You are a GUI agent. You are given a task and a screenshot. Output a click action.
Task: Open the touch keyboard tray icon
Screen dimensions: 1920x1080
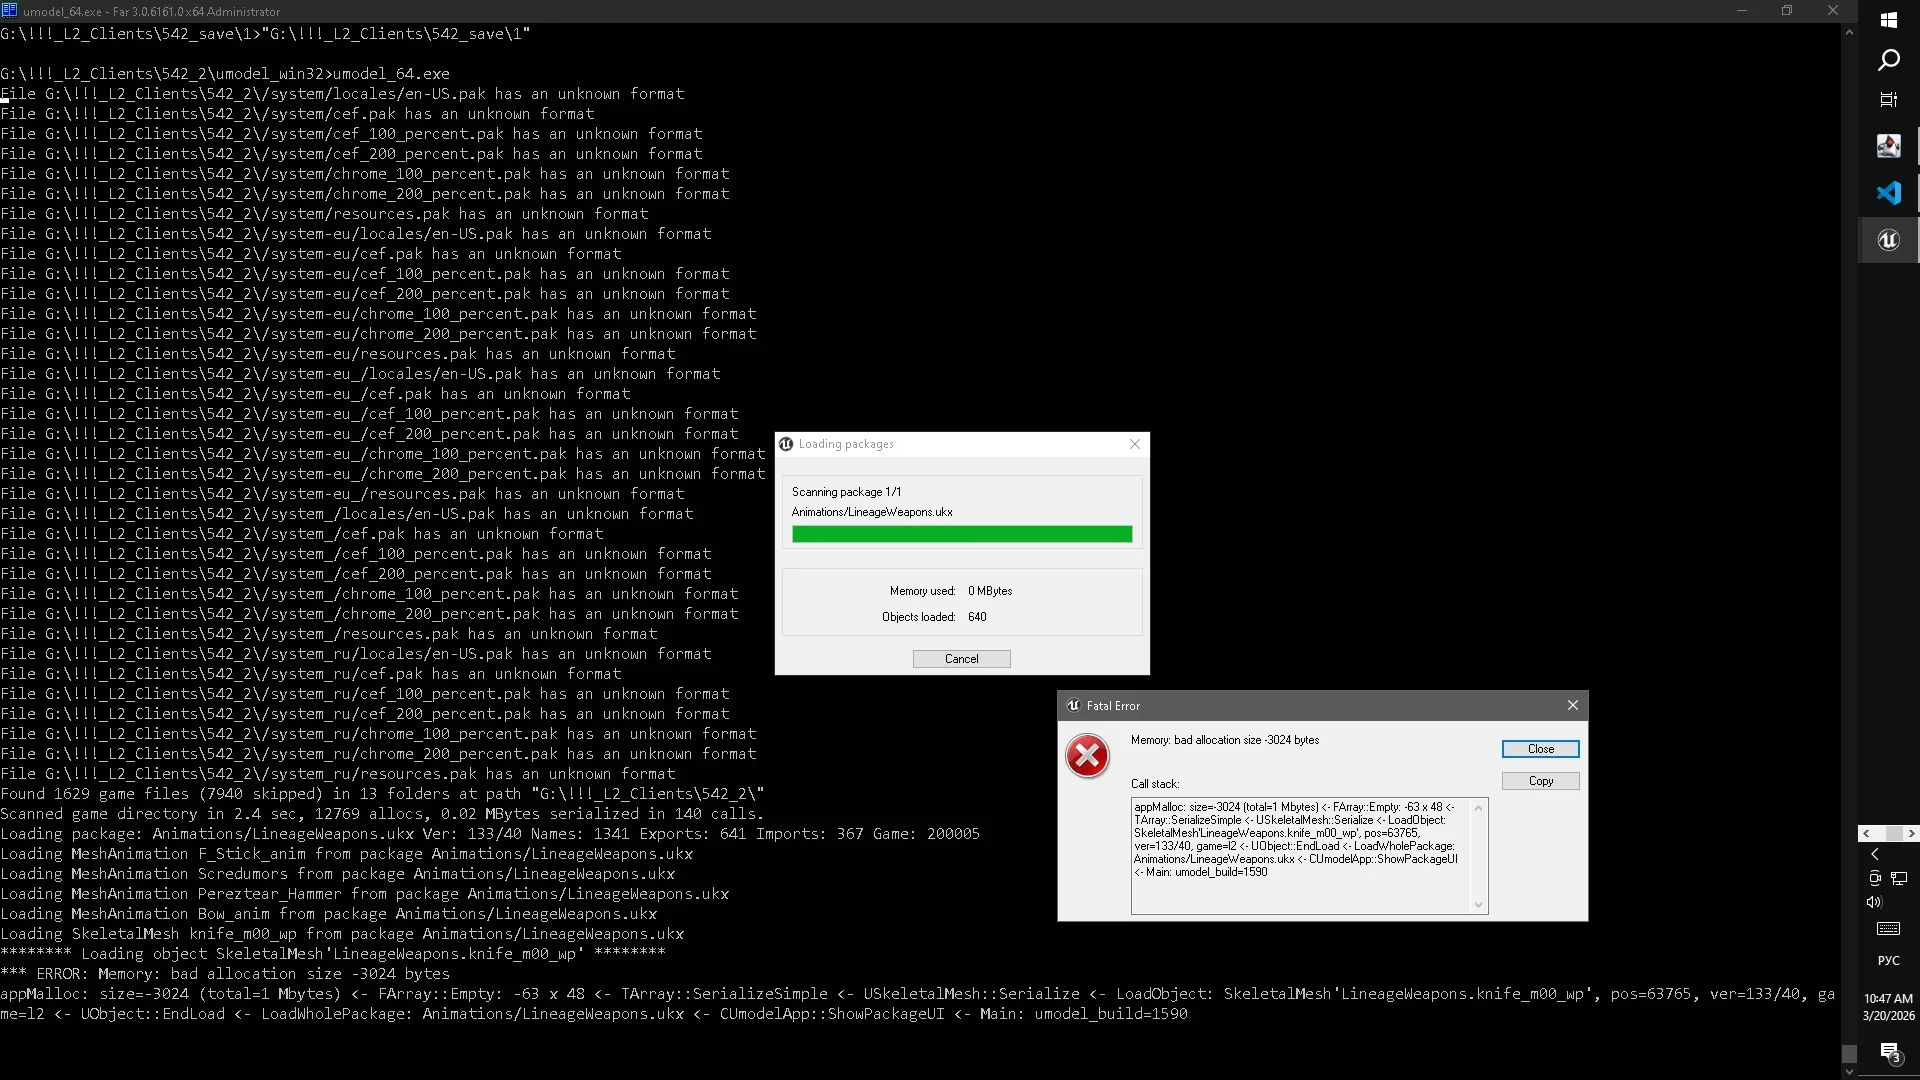1888,929
